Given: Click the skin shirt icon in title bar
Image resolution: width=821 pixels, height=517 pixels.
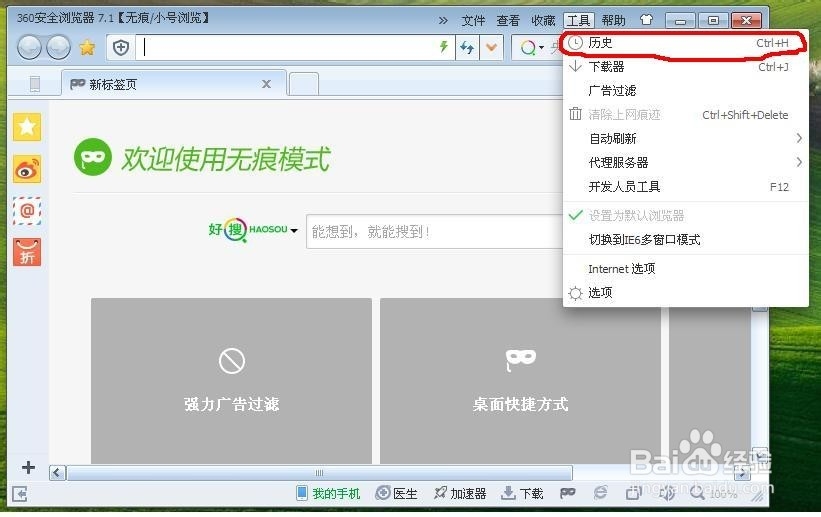Looking at the screenshot, I should (x=646, y=20).
